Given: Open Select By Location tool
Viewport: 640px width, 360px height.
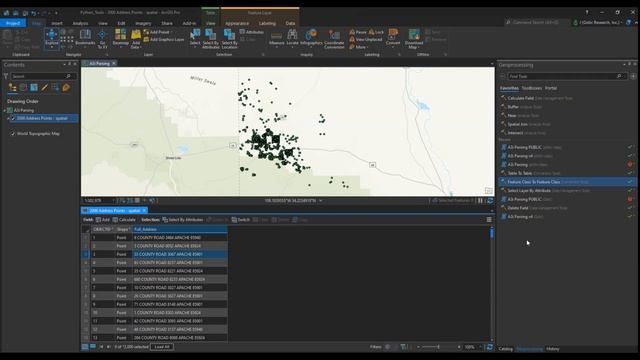Looking at the screenshot, I should 229,39.
